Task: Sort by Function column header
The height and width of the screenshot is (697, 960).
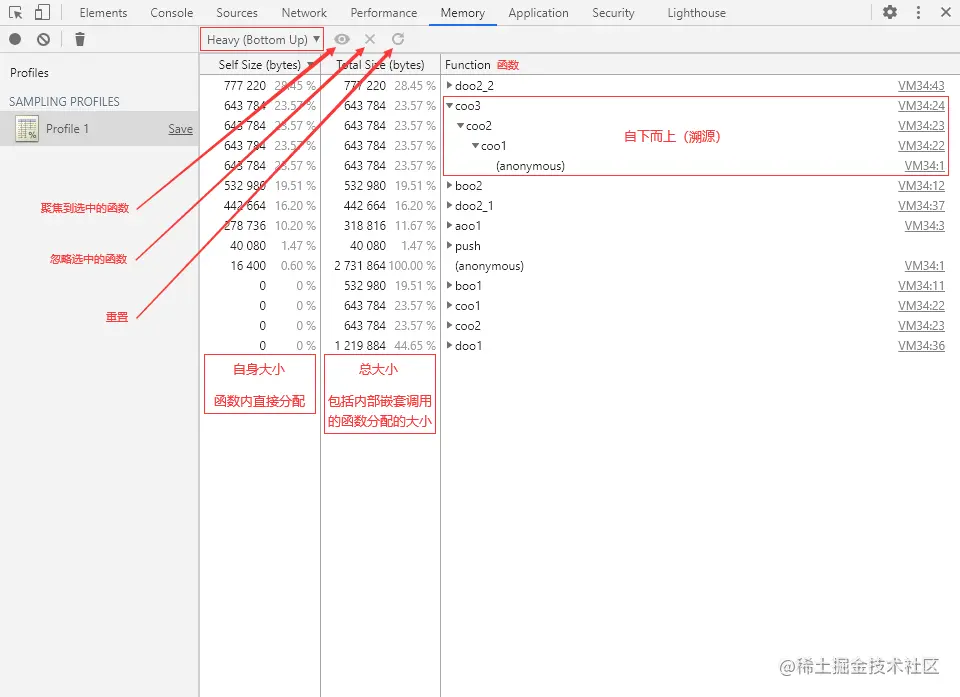Action: (468, 64)
